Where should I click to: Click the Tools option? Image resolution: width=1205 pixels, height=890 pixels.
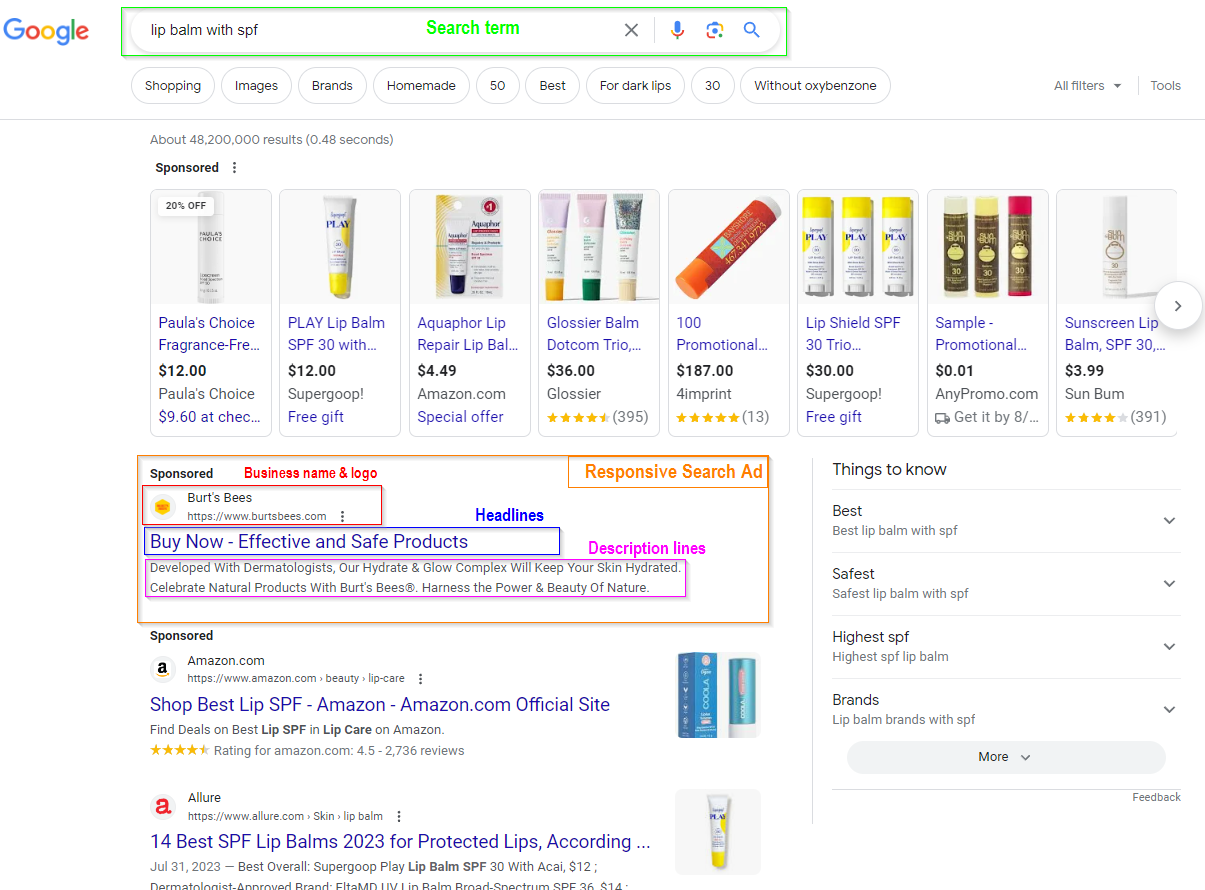(1165, 86)
